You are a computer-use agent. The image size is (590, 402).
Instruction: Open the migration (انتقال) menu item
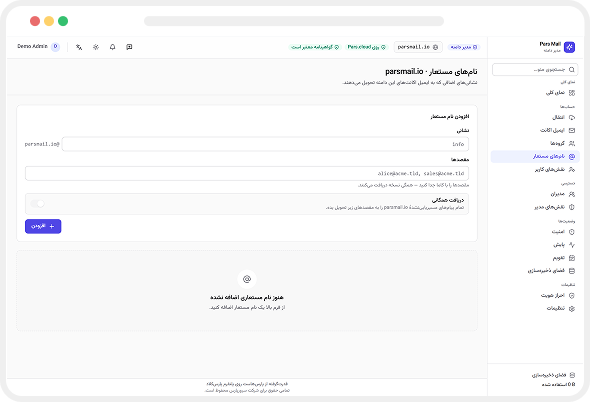pos(535,117)
